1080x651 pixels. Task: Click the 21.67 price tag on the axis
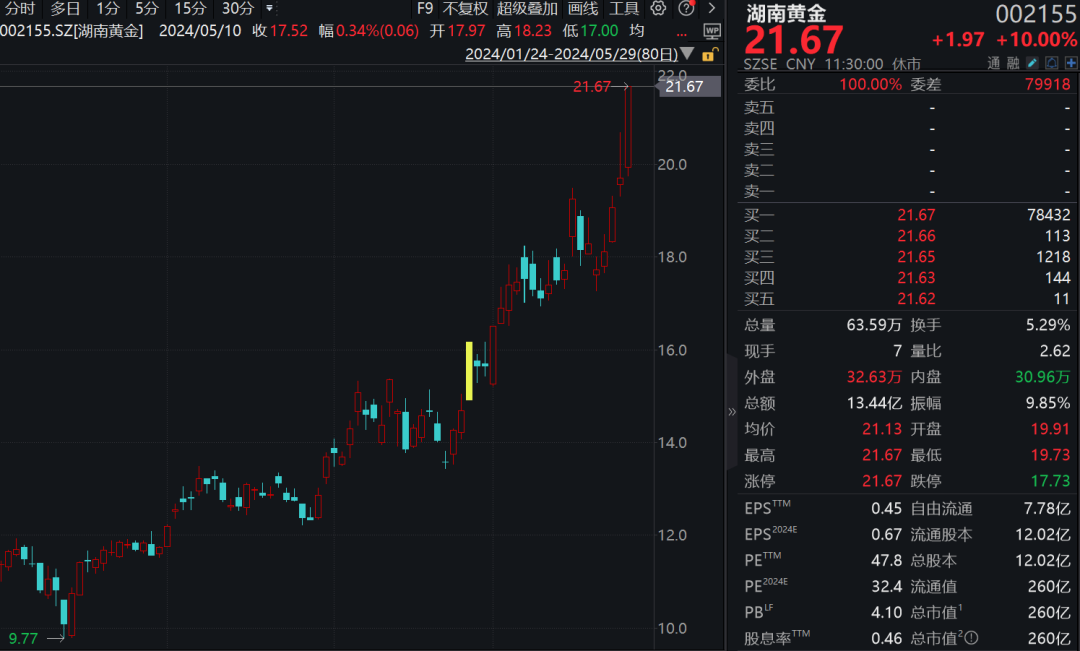click(x=689, y=86)
